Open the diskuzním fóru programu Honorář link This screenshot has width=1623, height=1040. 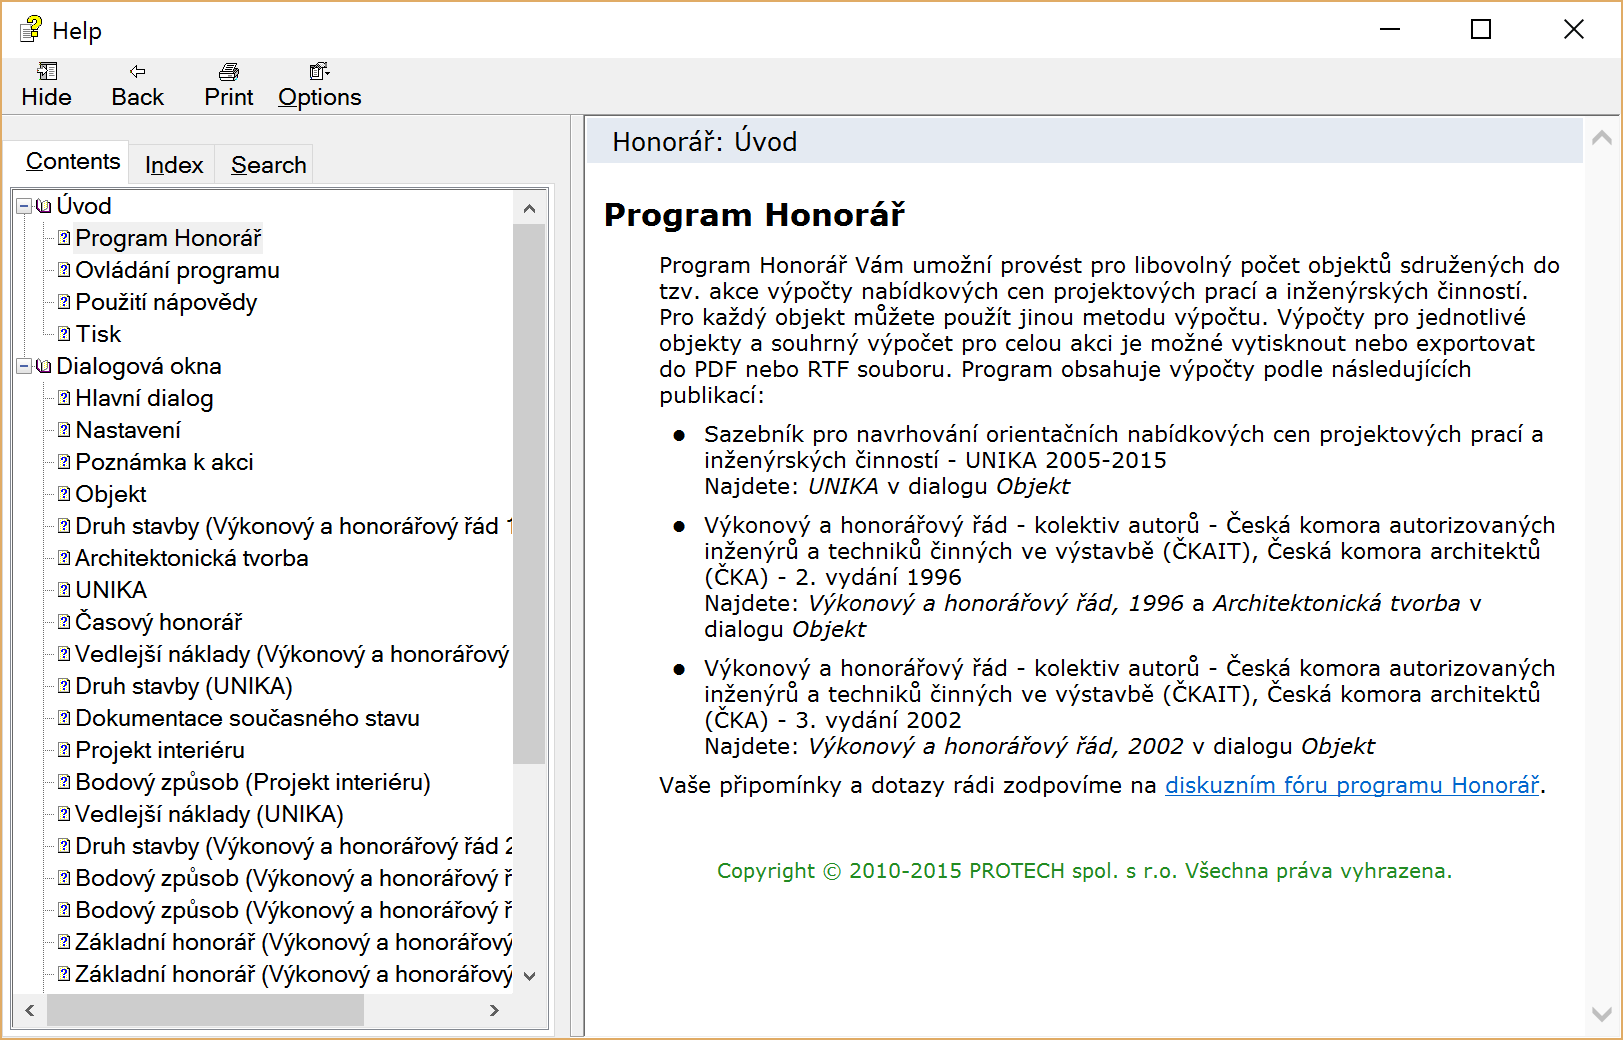click(1351, 785)
